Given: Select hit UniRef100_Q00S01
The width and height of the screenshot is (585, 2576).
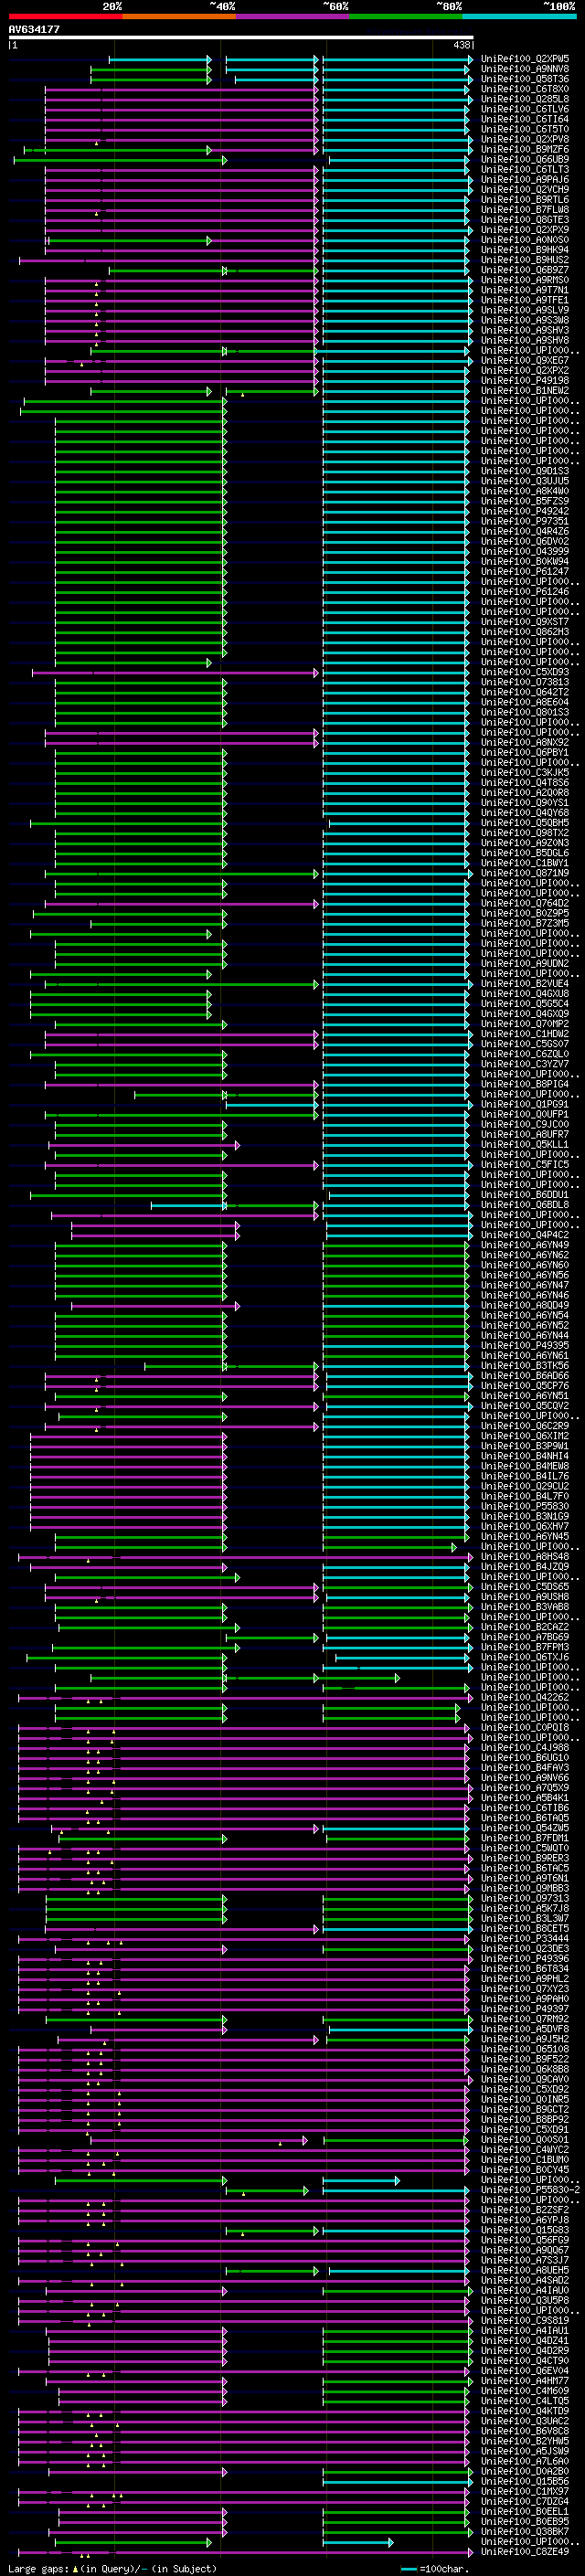Looking at the screenshot, I should click(524, 2139).
